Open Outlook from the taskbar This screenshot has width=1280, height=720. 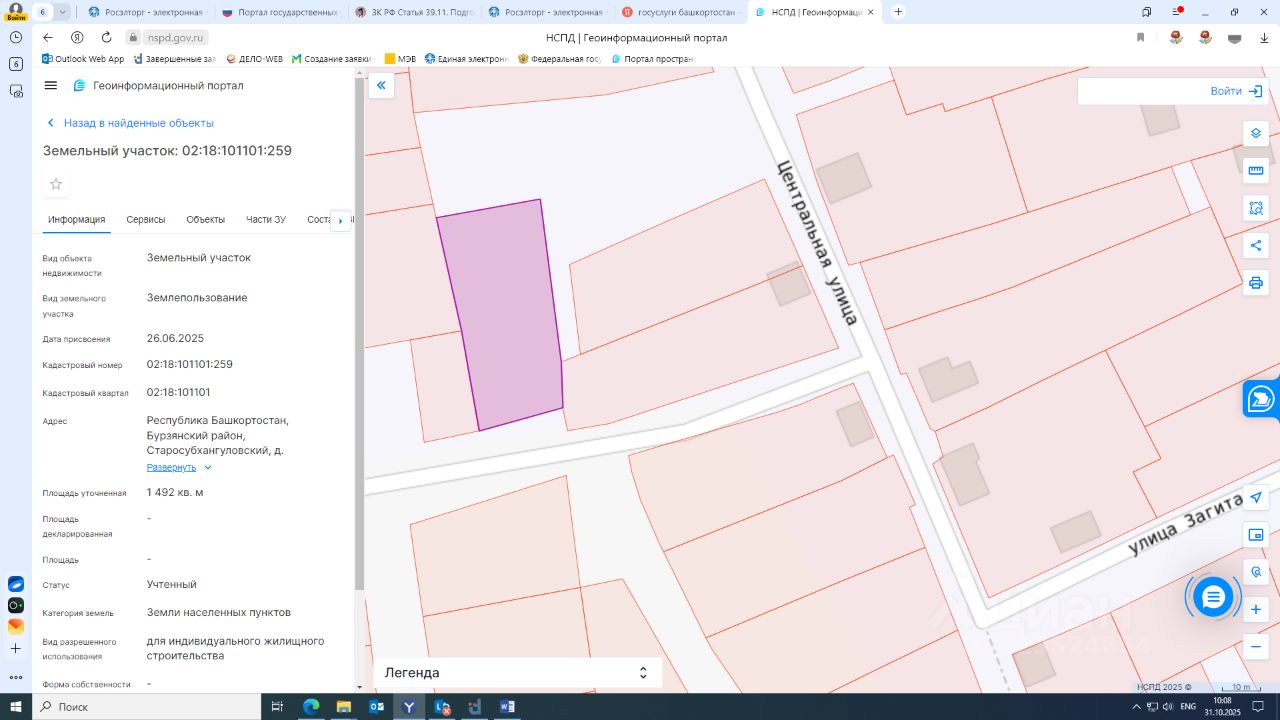point(377,707)
